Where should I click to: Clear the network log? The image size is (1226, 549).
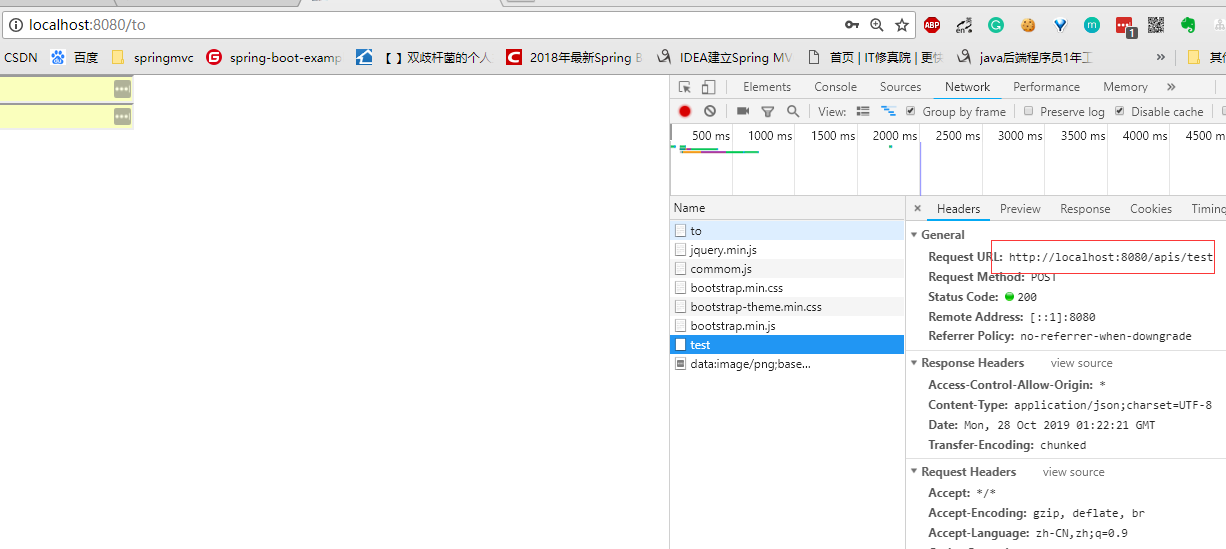pyautogui.click(x=710, y=112)
